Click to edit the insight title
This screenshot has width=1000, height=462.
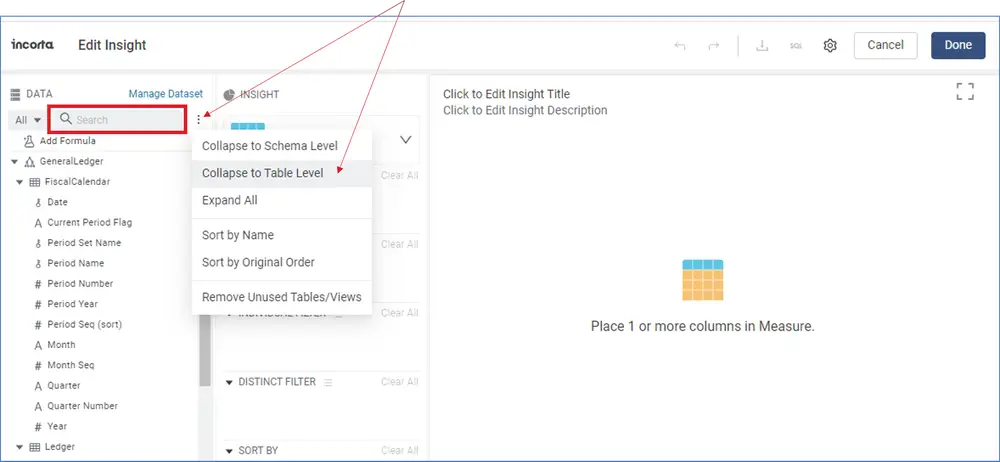[x=506, y=94]
